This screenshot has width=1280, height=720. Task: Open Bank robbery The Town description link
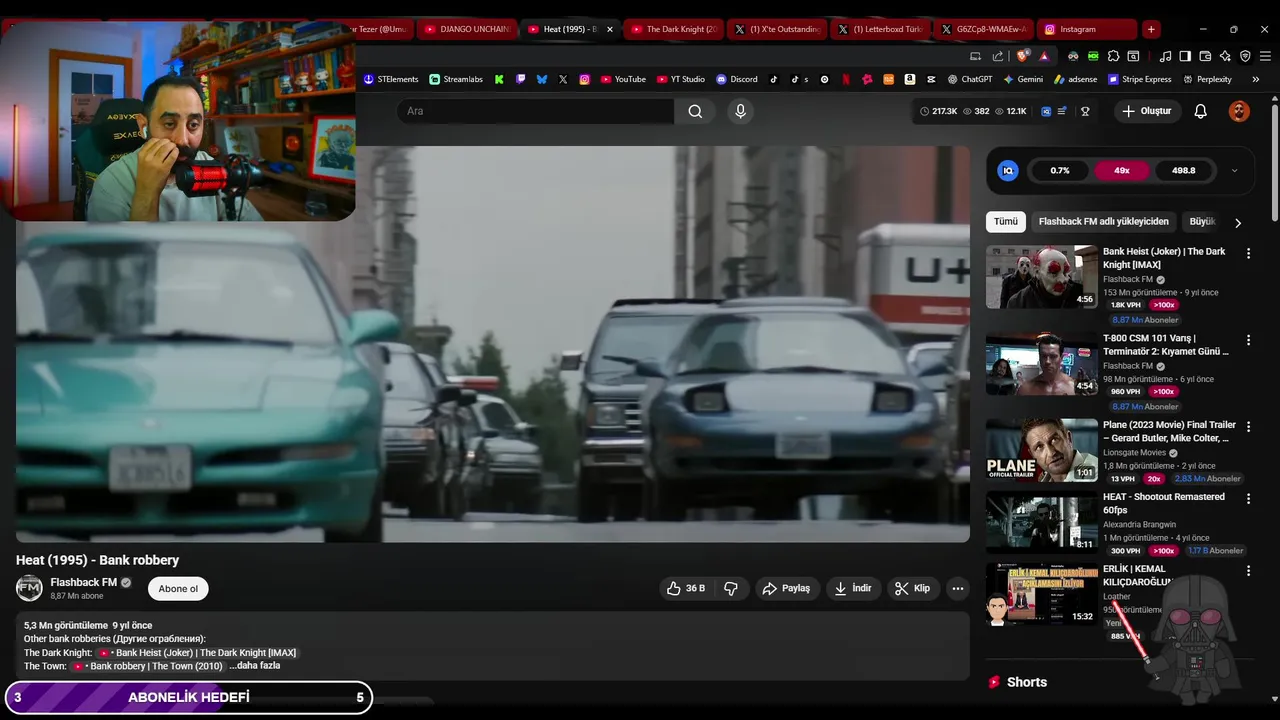point(148,666)
